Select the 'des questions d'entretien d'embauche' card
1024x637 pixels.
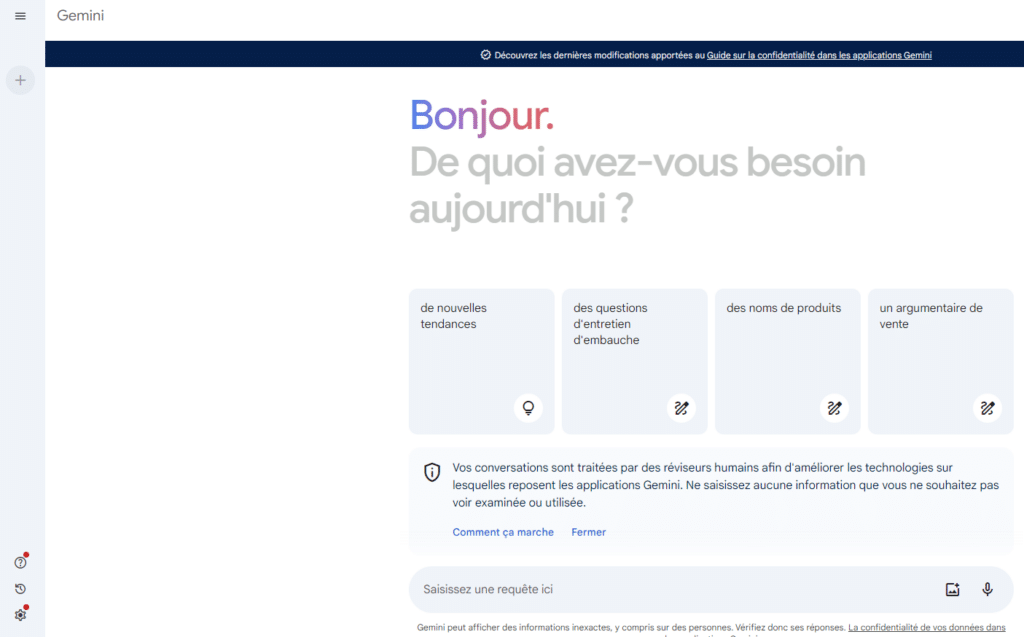tap(634, 361)
